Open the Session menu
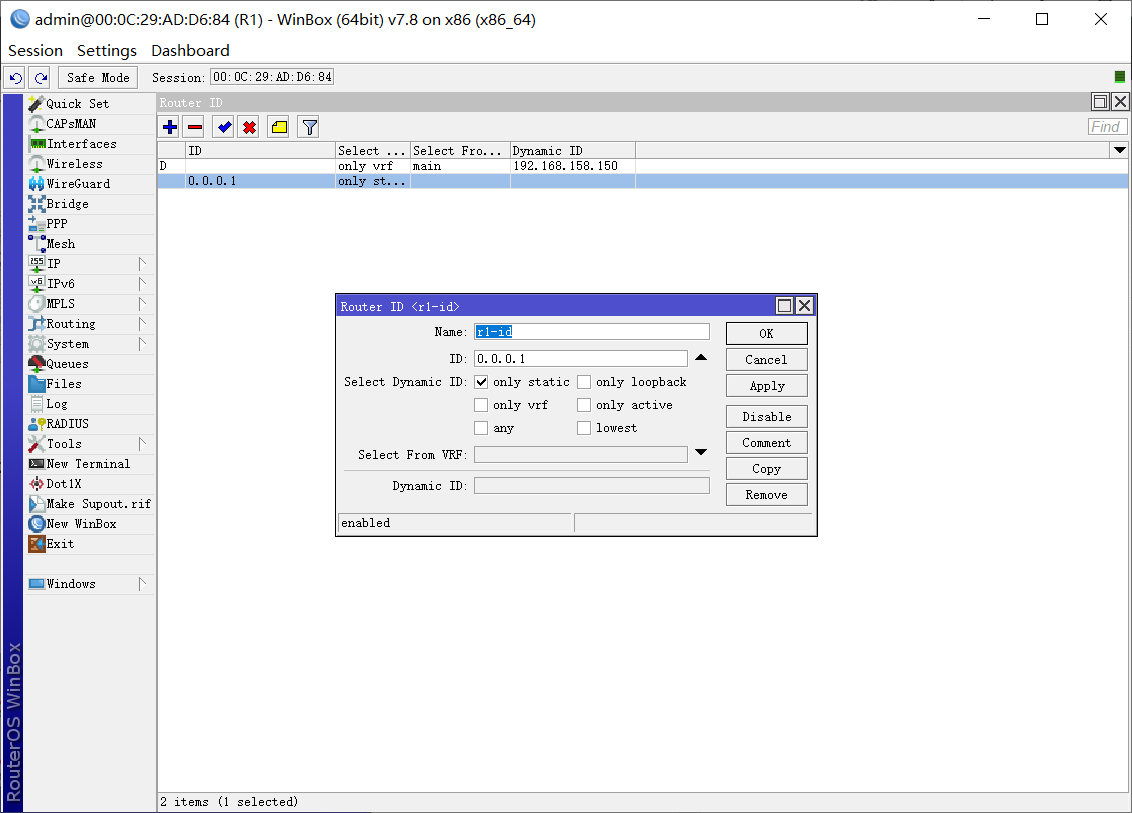The height and width of the screenshot is (813, 1132). click(35, 51)
